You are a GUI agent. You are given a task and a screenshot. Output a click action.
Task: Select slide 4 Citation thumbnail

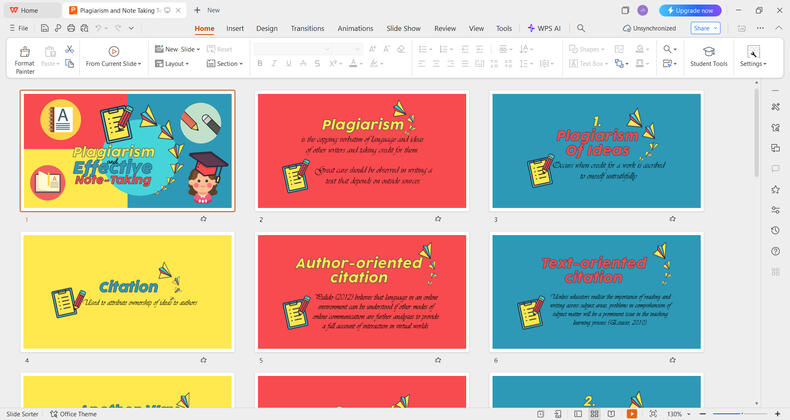point(127,292)
